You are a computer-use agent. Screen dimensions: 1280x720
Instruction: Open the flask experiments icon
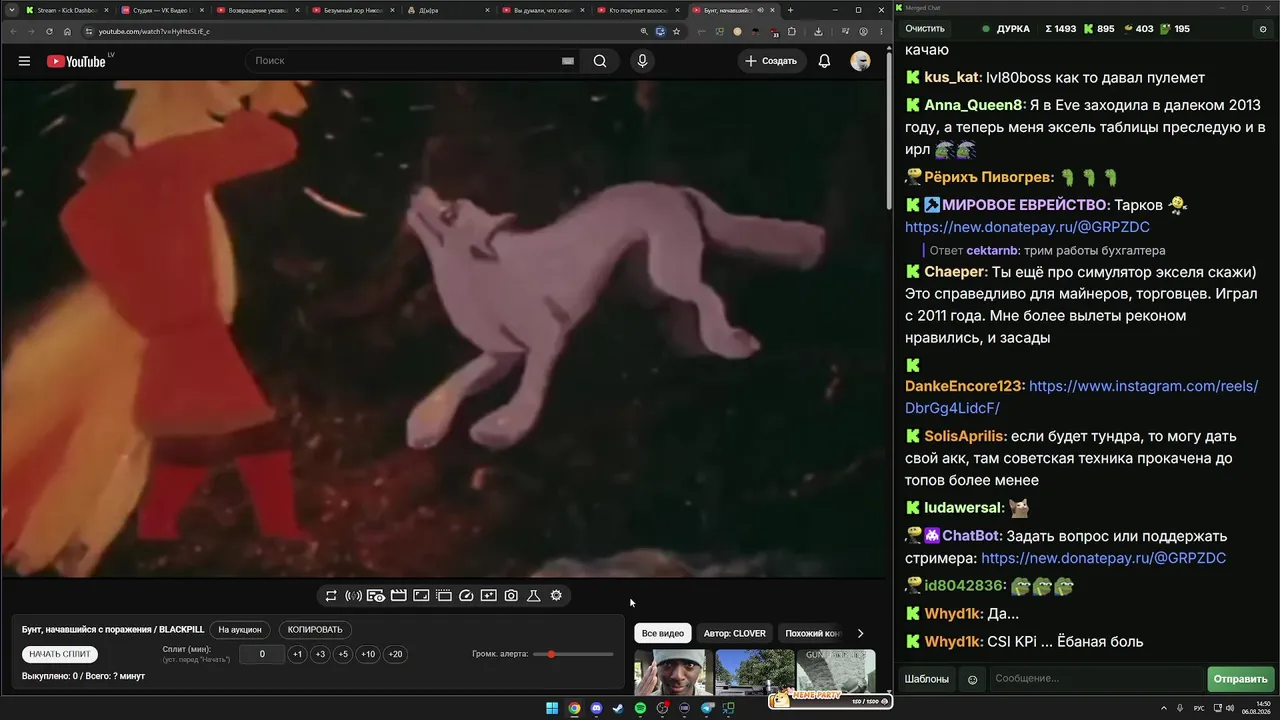[x=534, y=596]
